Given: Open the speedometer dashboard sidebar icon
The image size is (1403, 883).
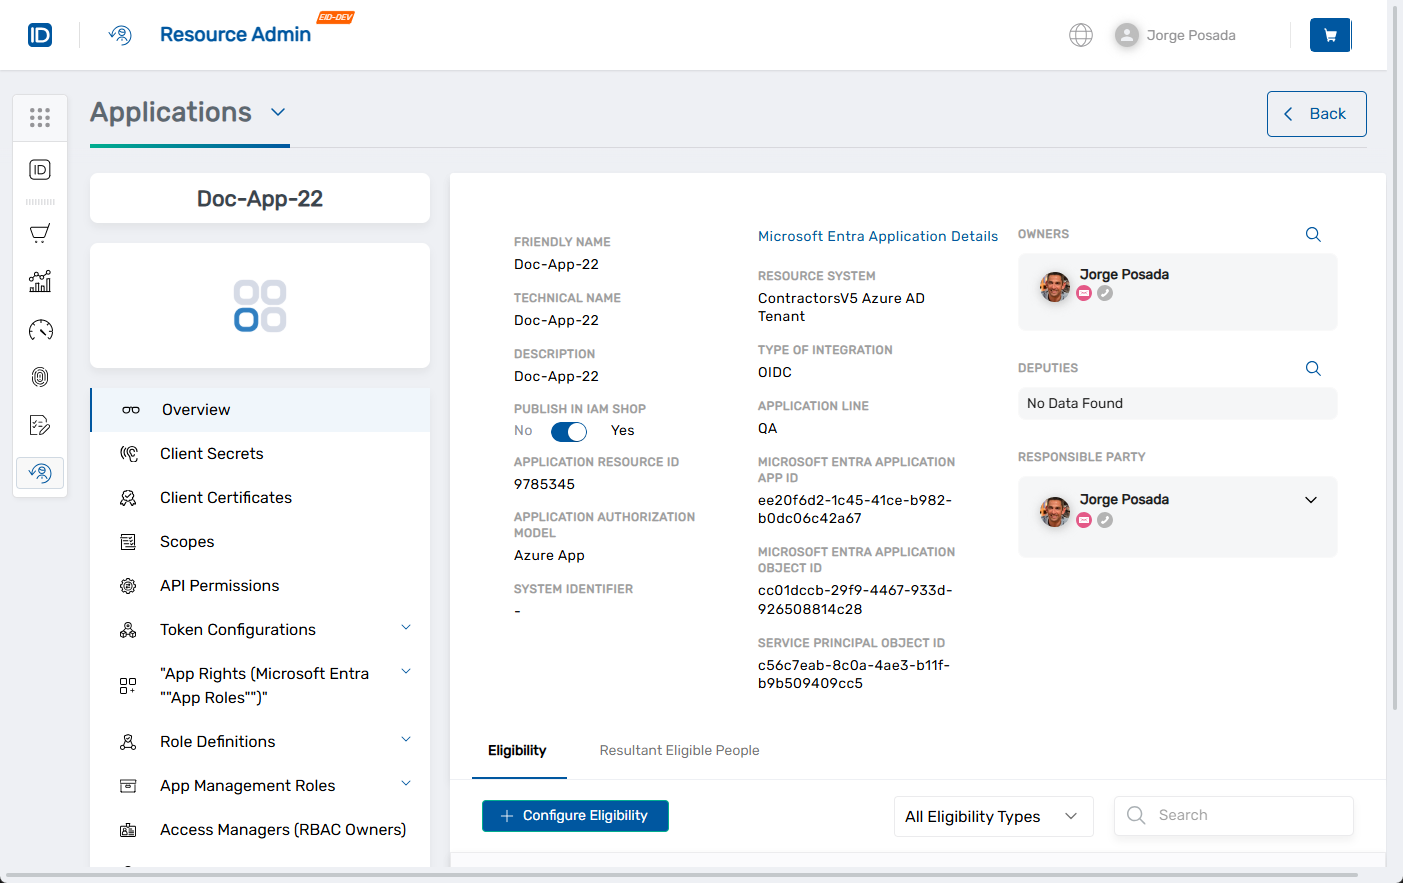Looking at the screenshot, I should coord(40,329).
